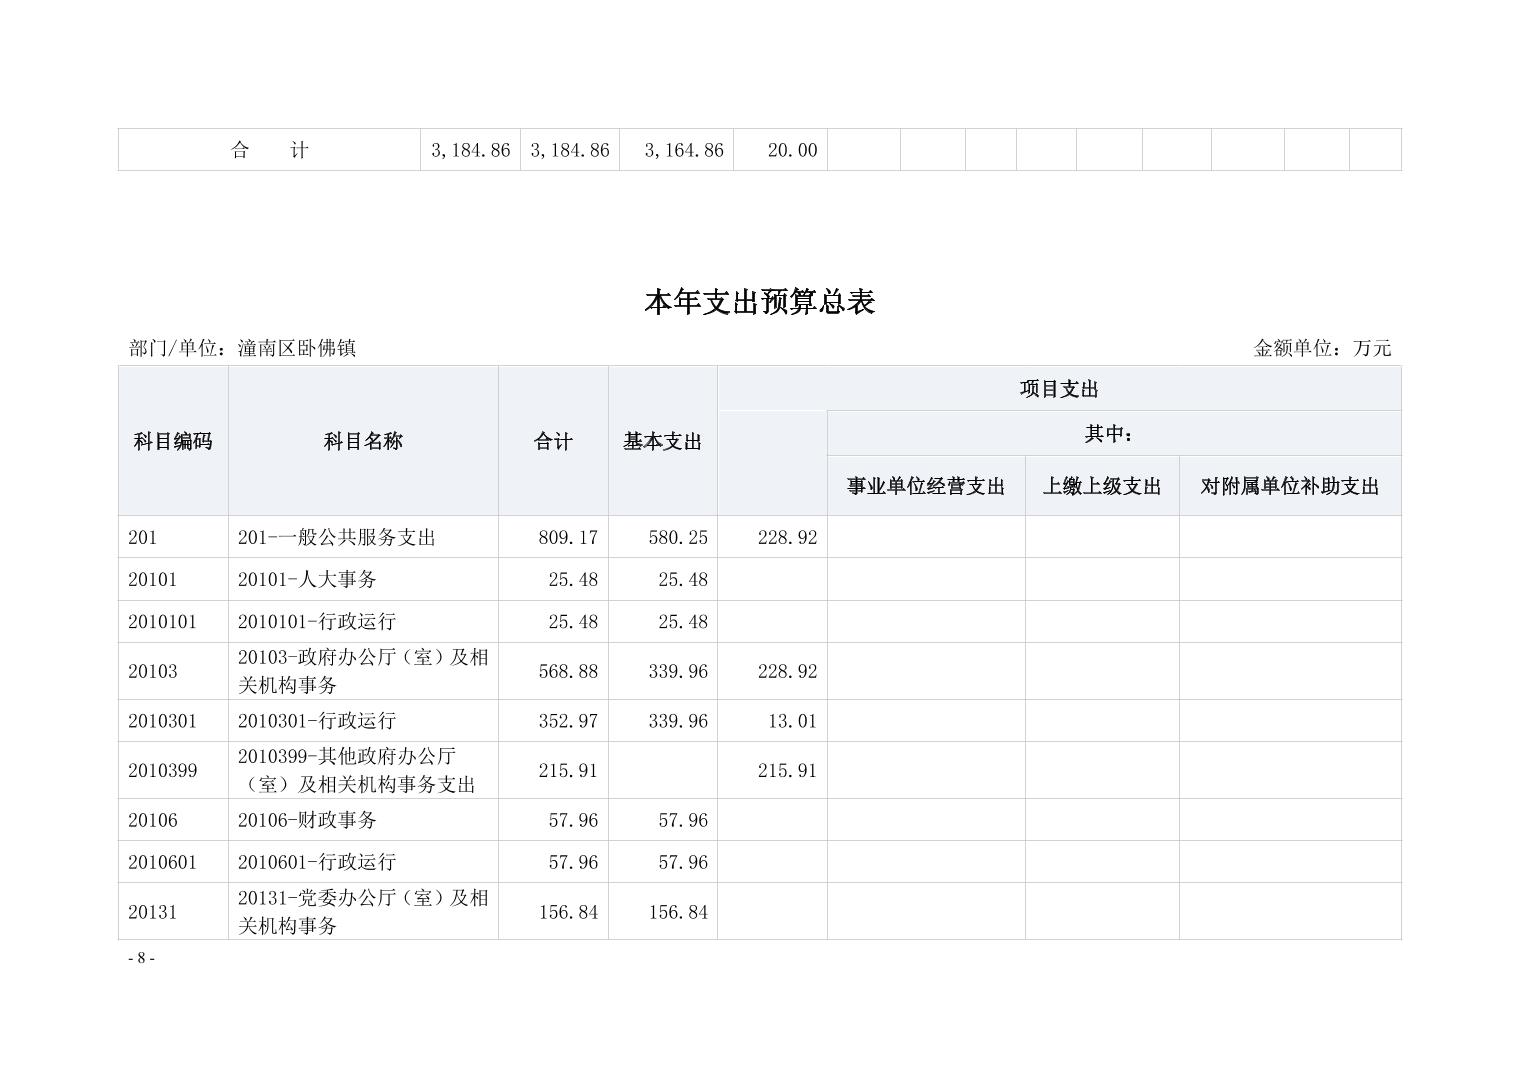Image resolution: width=1520 pixels, height=1074 pixels.
Task: Select the text 部门/单位：潼南区卧佛镇
Action: [243, 348]
